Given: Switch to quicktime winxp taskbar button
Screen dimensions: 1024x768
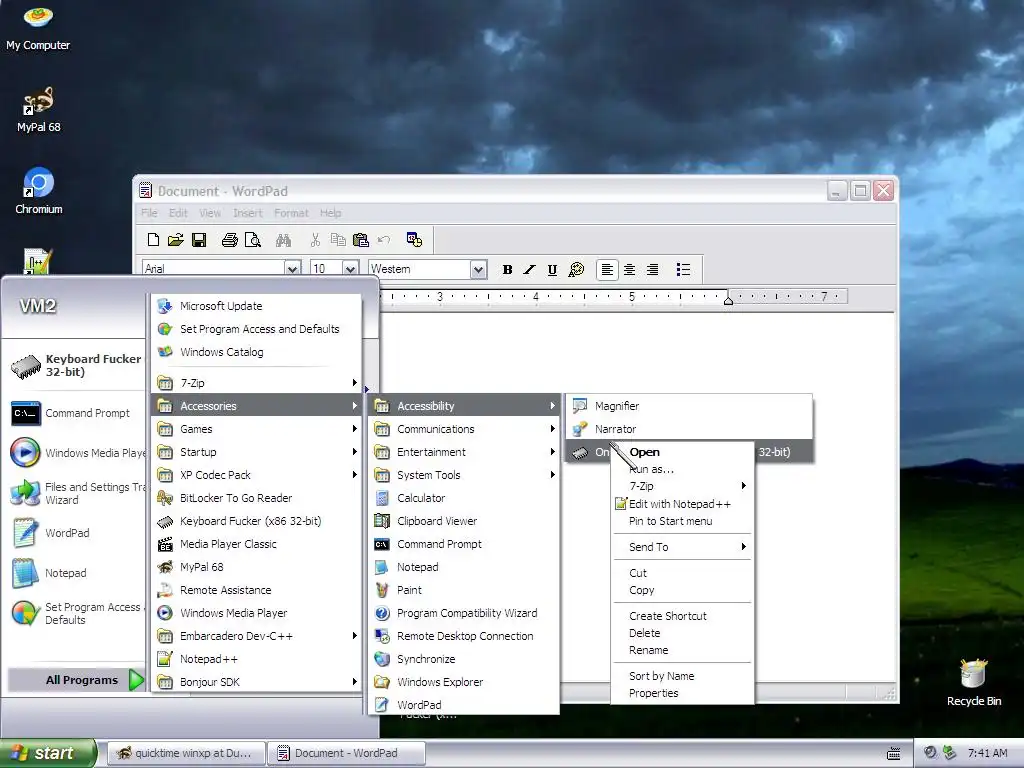Looking at the screenshot, I should point(185,753).
